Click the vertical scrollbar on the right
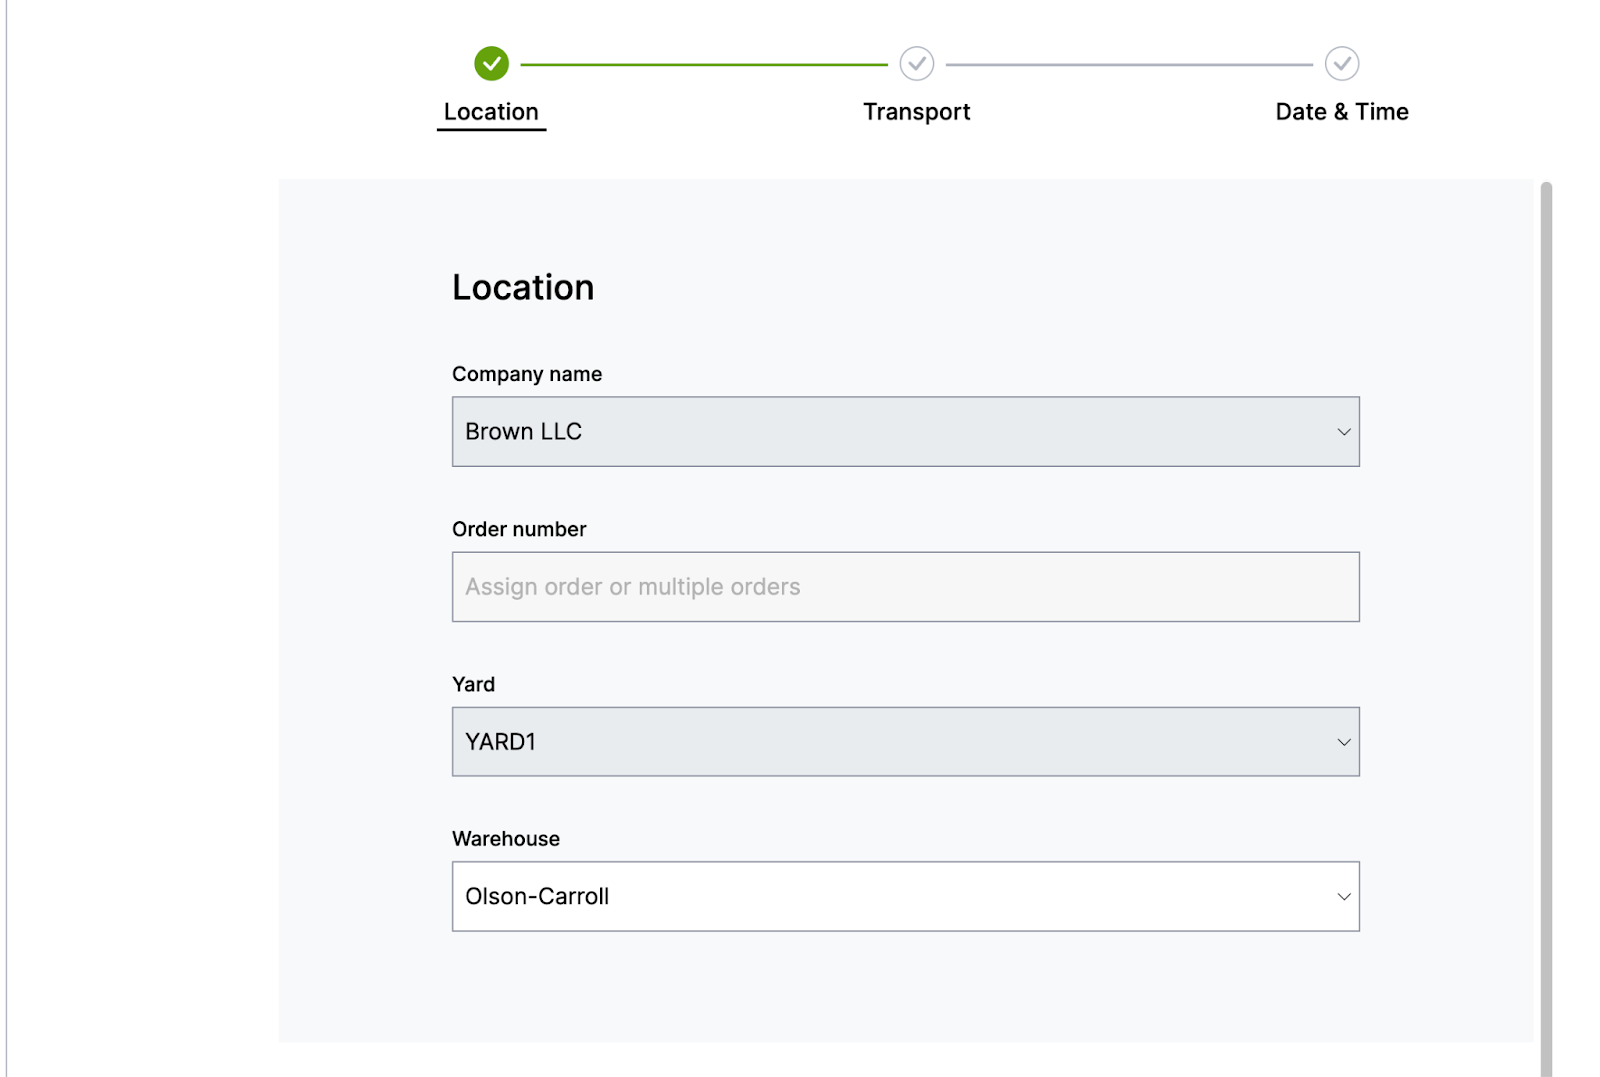This screenshot has height=1077, width=1600. [x=1546, y=600]
